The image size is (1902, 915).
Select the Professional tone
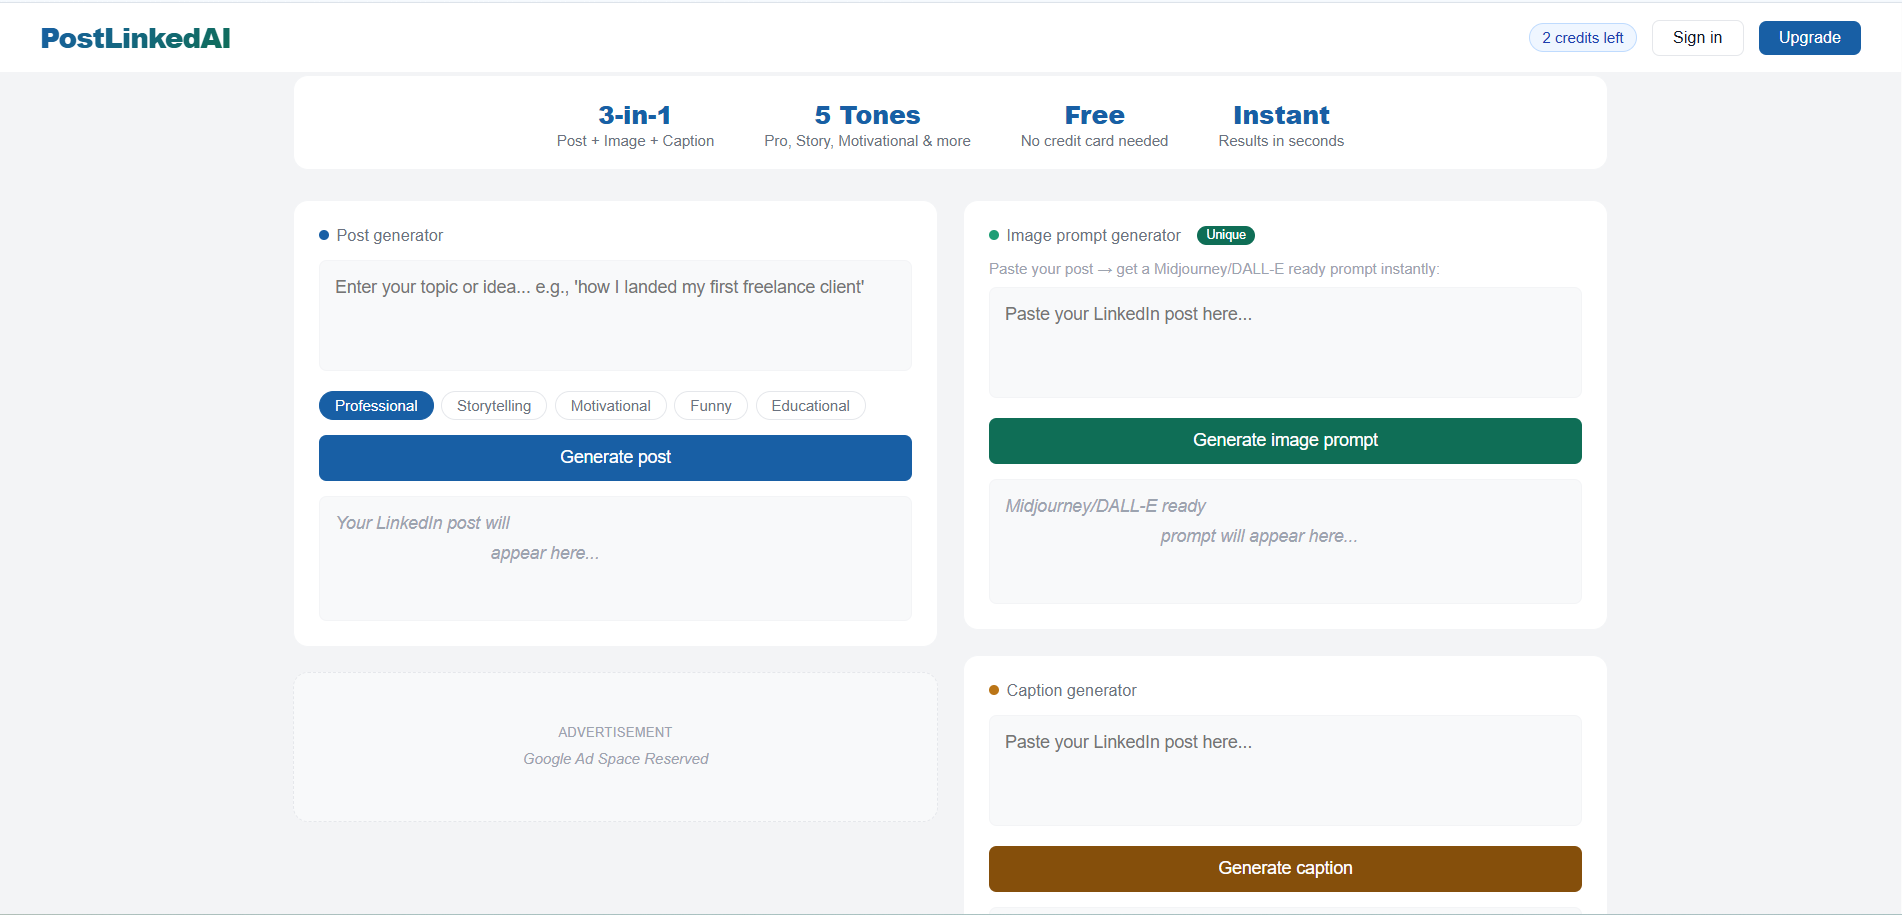coord(376,406)
